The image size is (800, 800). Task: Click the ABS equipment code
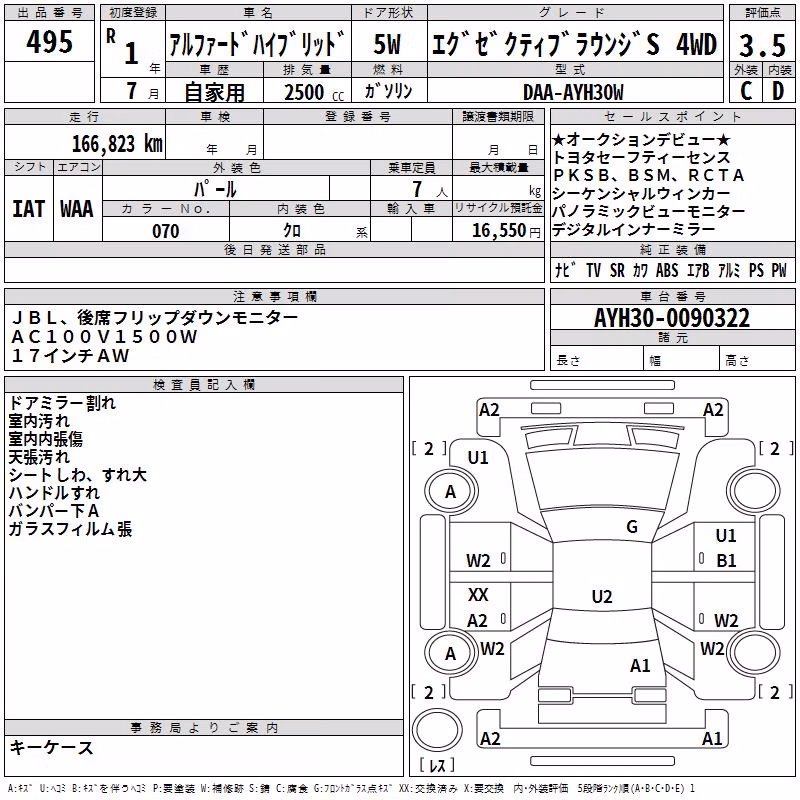(667, 270)
